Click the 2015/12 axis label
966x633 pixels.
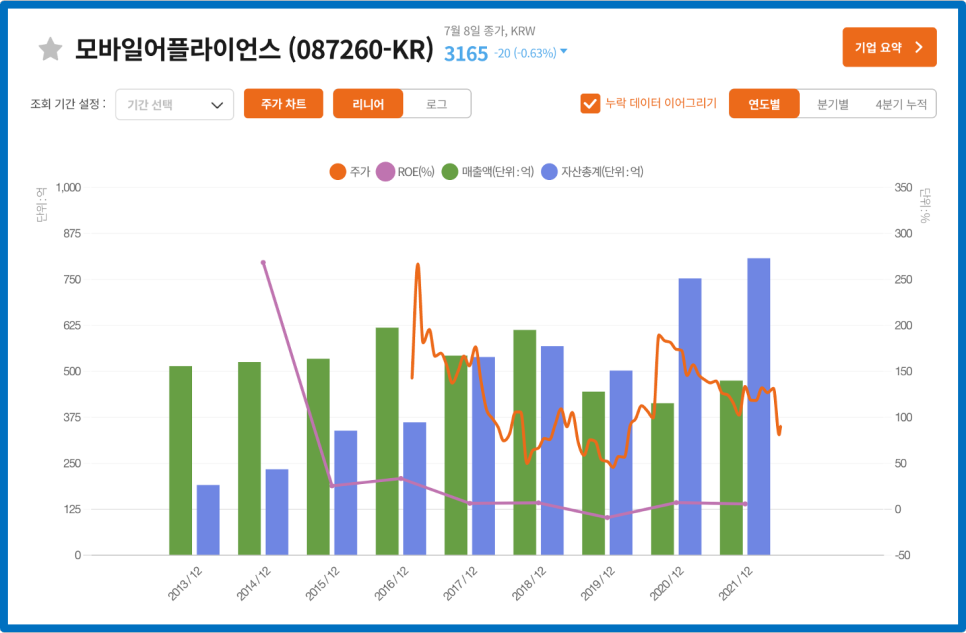click(322, 583)
